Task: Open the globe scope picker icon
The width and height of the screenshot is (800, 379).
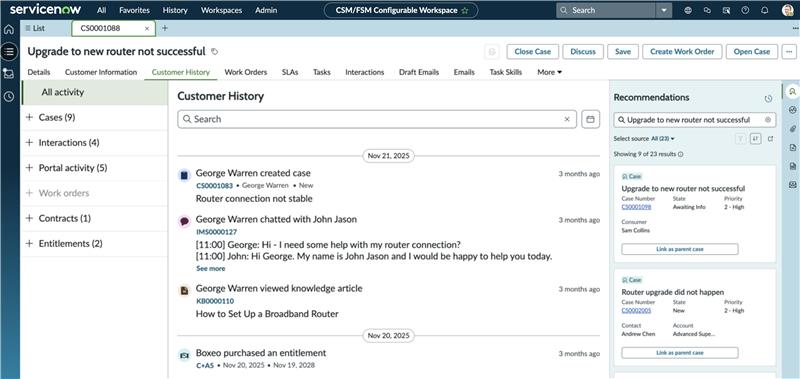Action: [x=688, y=10]
